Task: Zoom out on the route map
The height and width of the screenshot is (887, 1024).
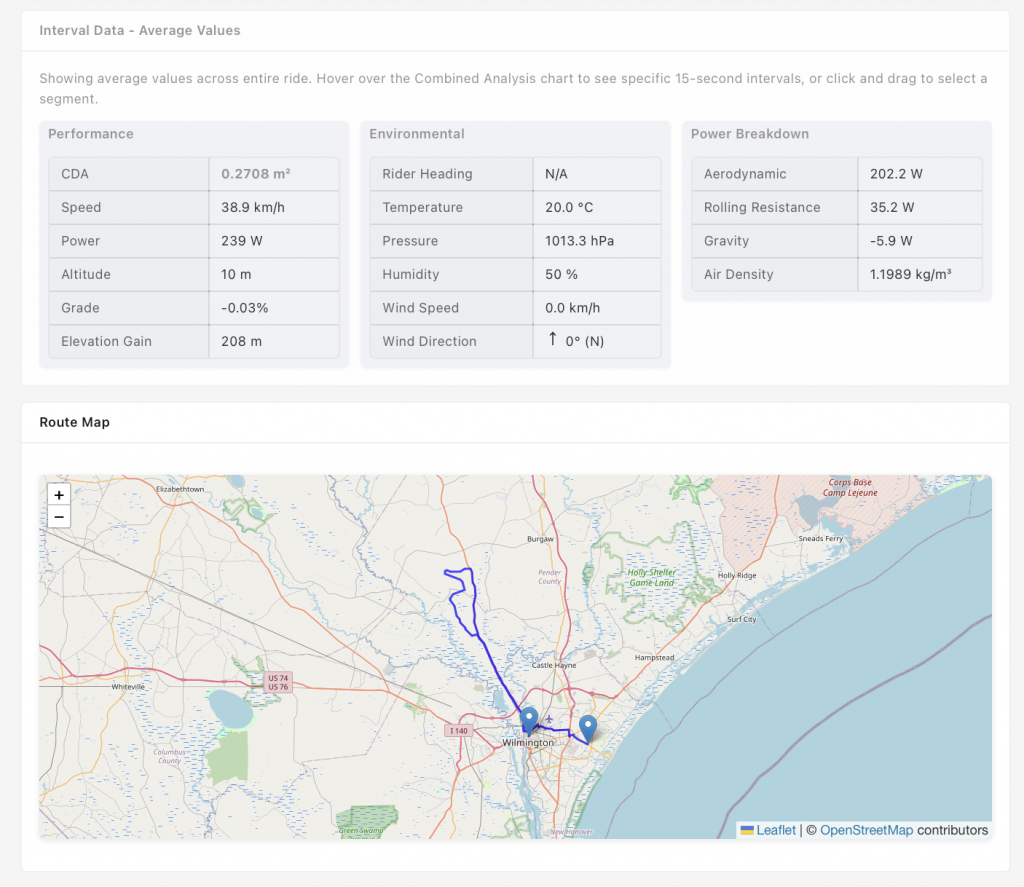Action: [59, 517]
